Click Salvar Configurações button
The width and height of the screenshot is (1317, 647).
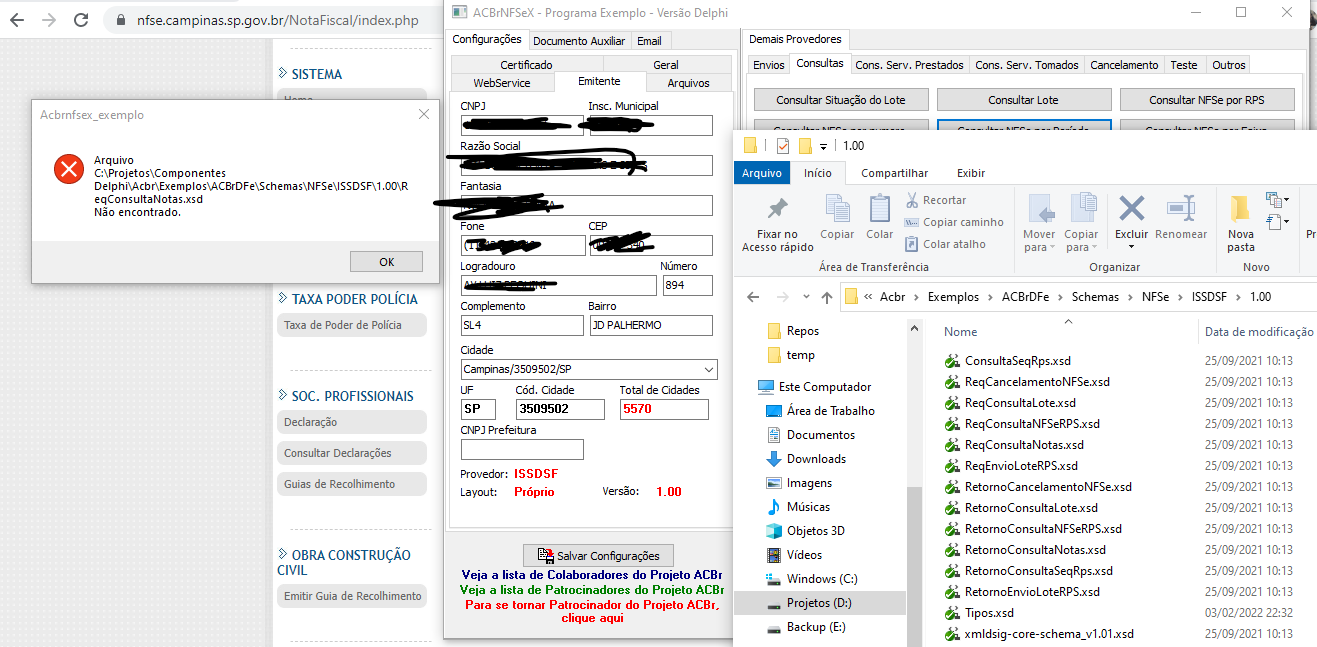[x=598, y=556]
